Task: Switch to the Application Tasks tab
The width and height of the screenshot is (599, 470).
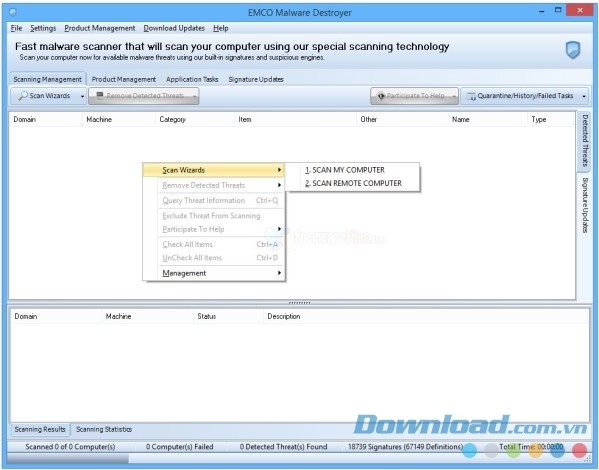Action: click(x=192, y=79)
